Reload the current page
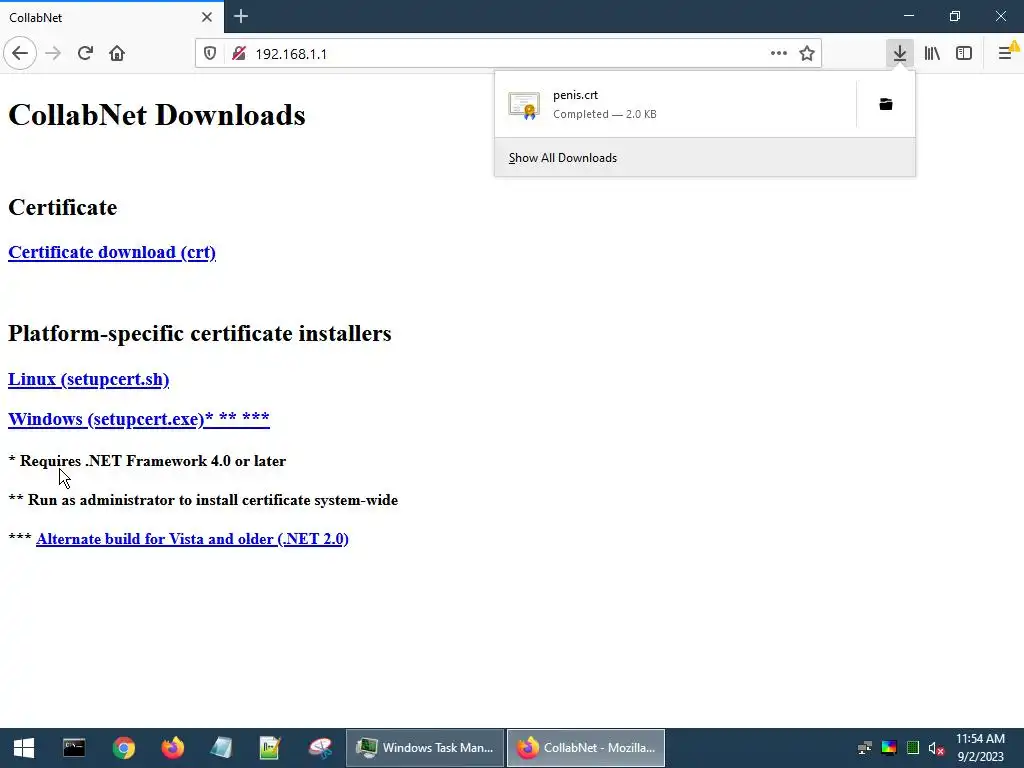The image size is (1024, 768). (x=85, y=54)
